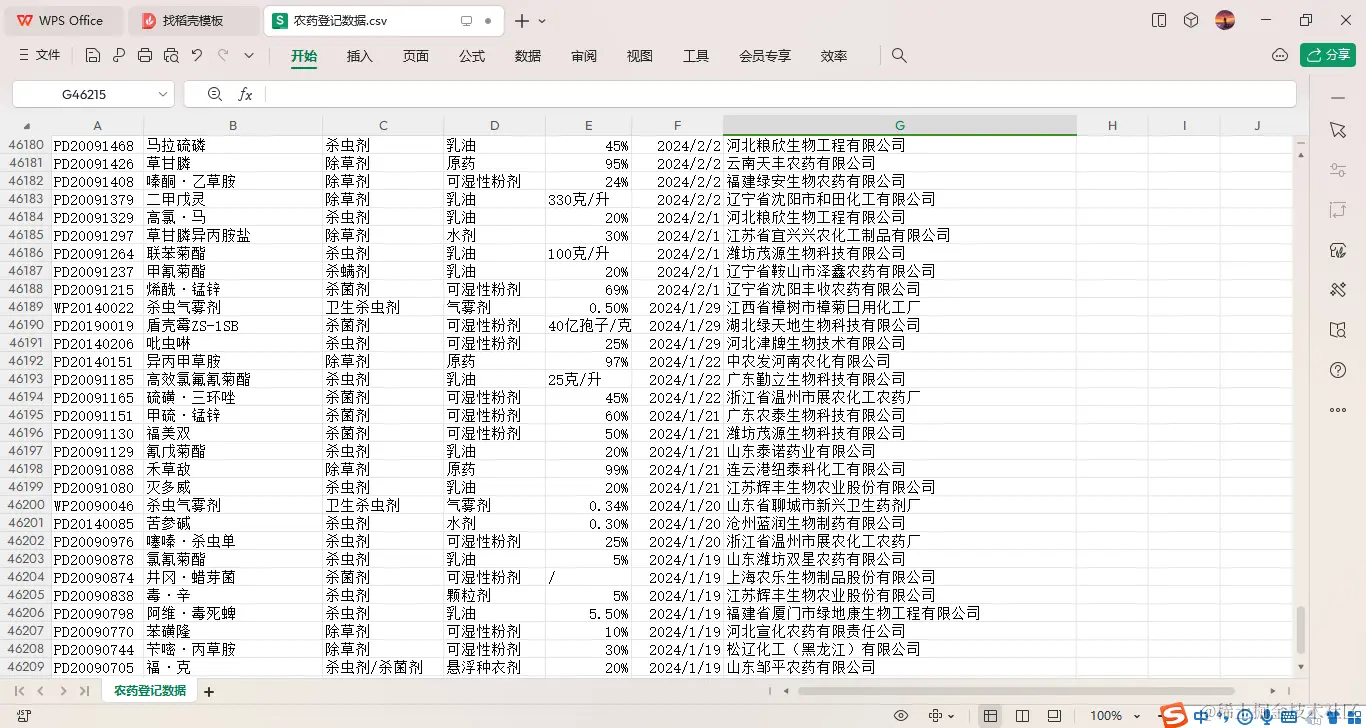Click the Print icon in the quick access toolbar
The height and width of the screenshot is (728, 1366).
pyautogui.click(x=145, y=56)
